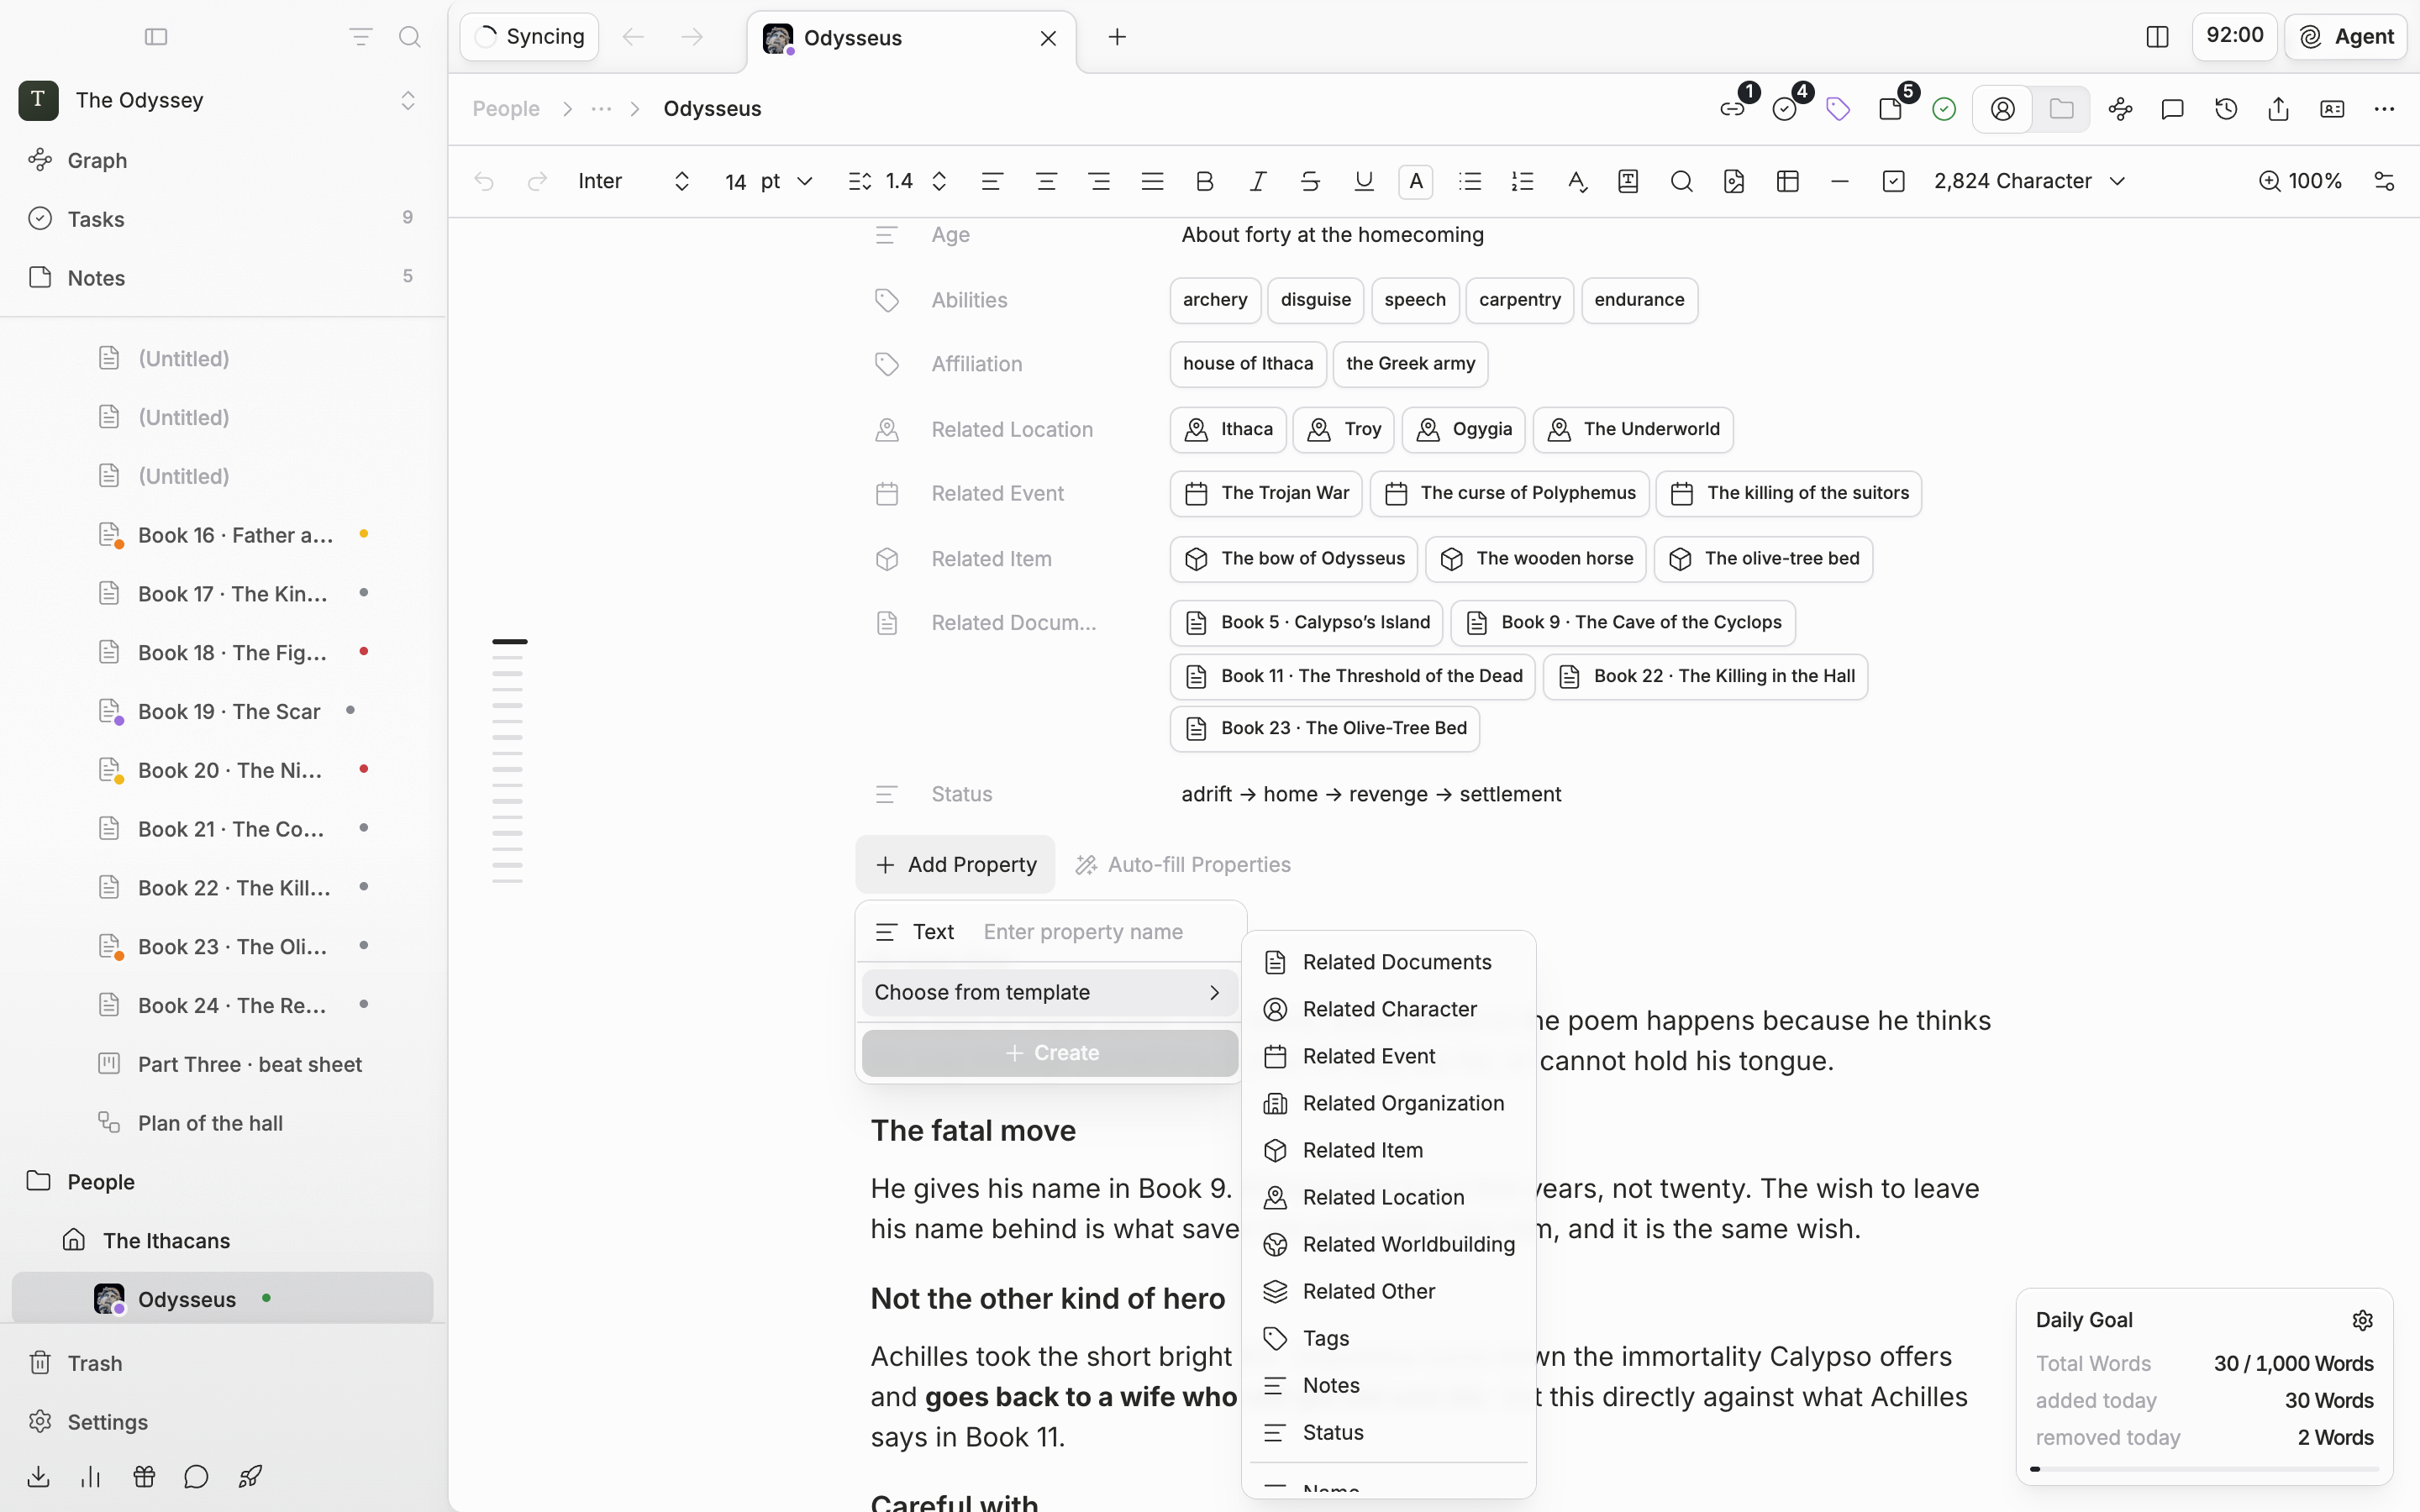Click the Add Property button

pos(955,864)
